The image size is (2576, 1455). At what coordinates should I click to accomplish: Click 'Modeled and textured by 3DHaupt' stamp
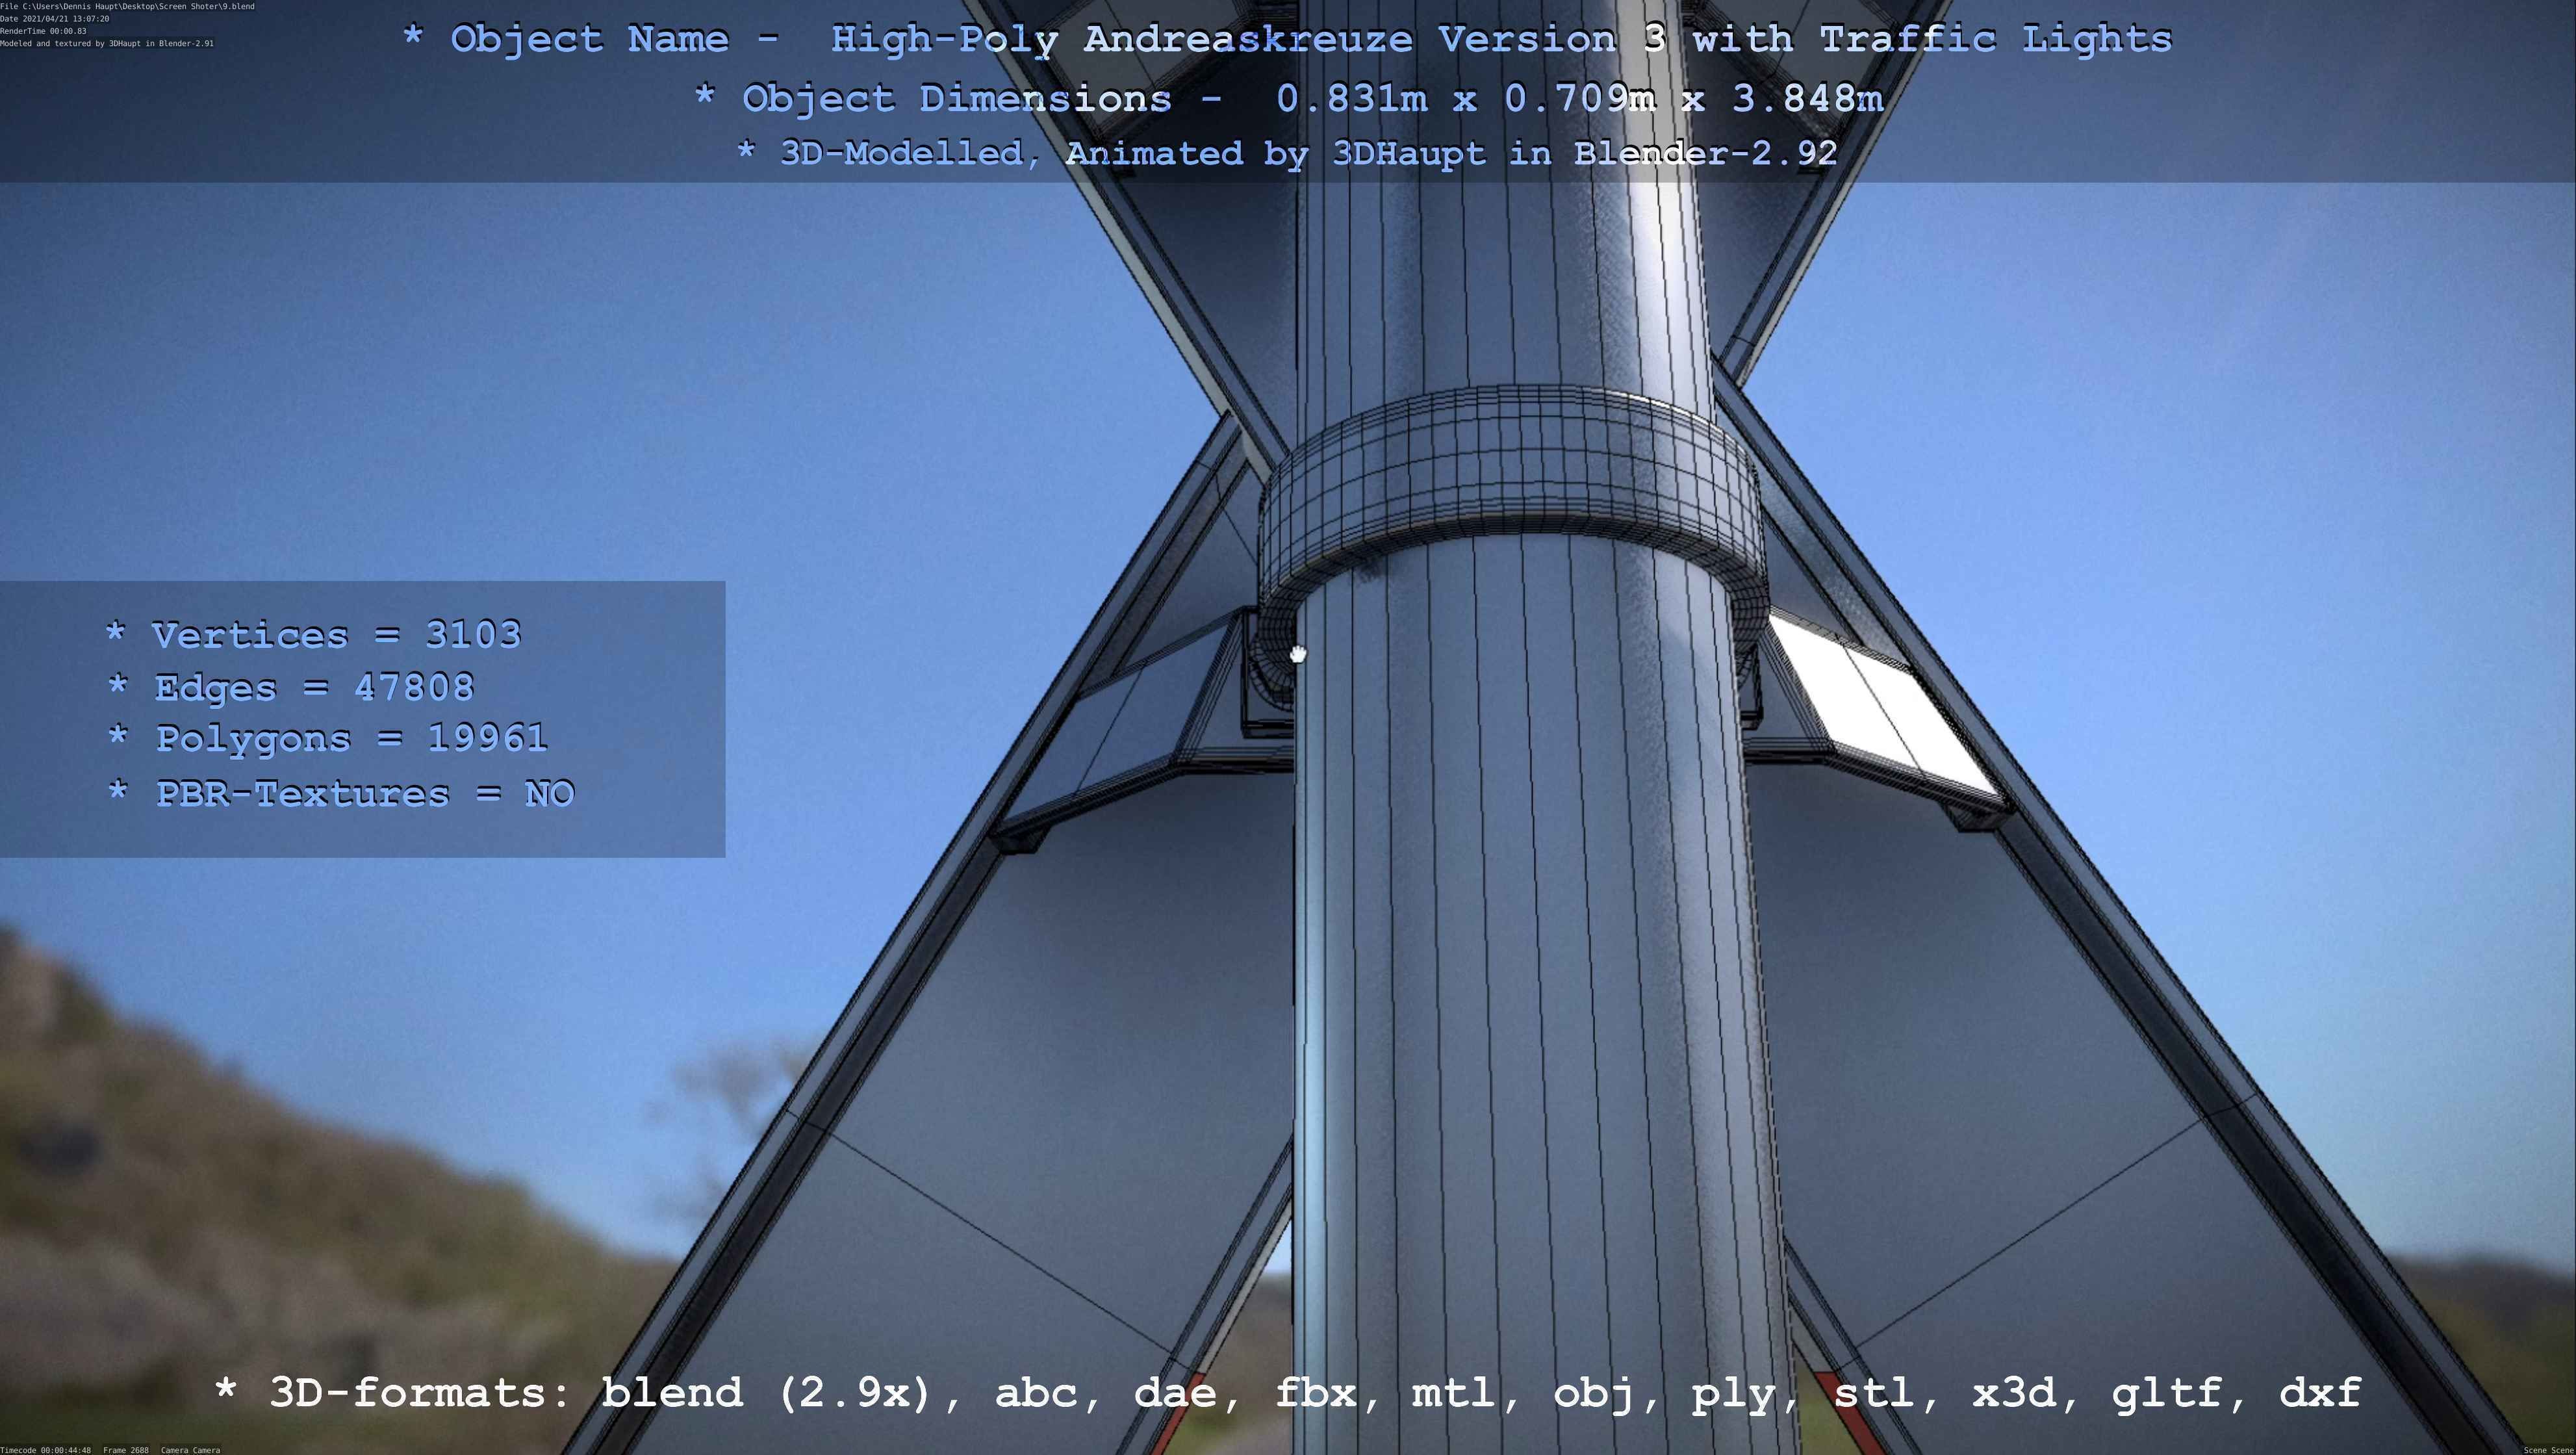tap(107, 44)
